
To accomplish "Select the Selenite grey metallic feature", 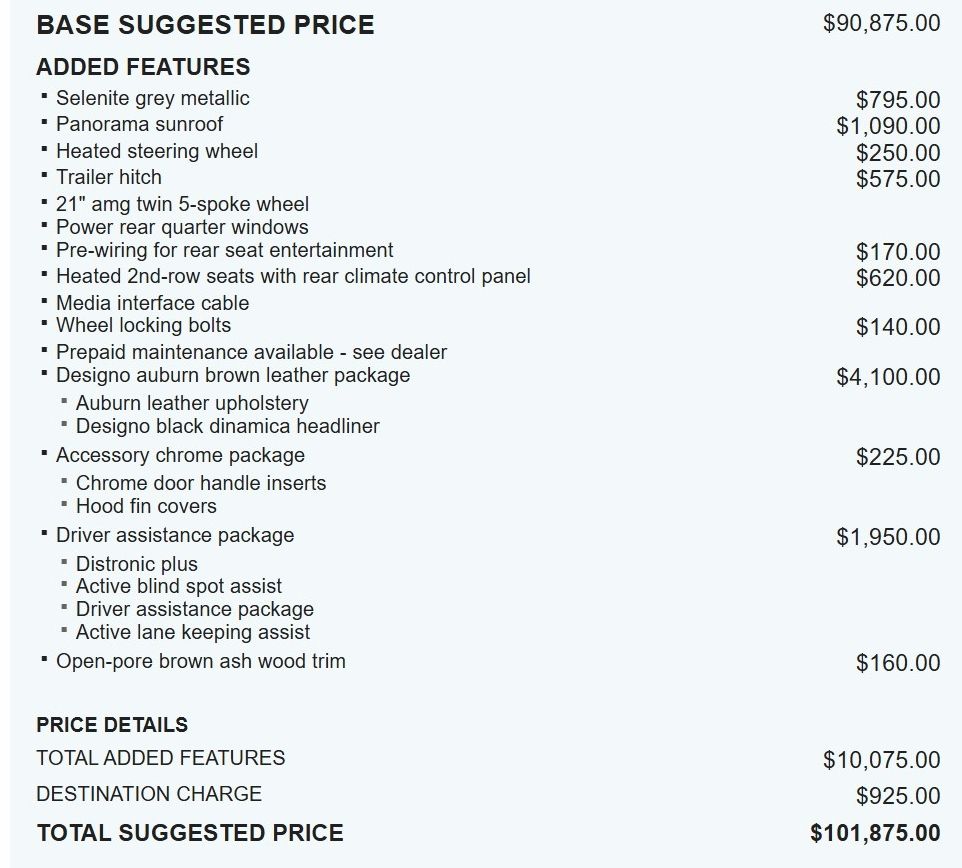I will coord(152,98).
